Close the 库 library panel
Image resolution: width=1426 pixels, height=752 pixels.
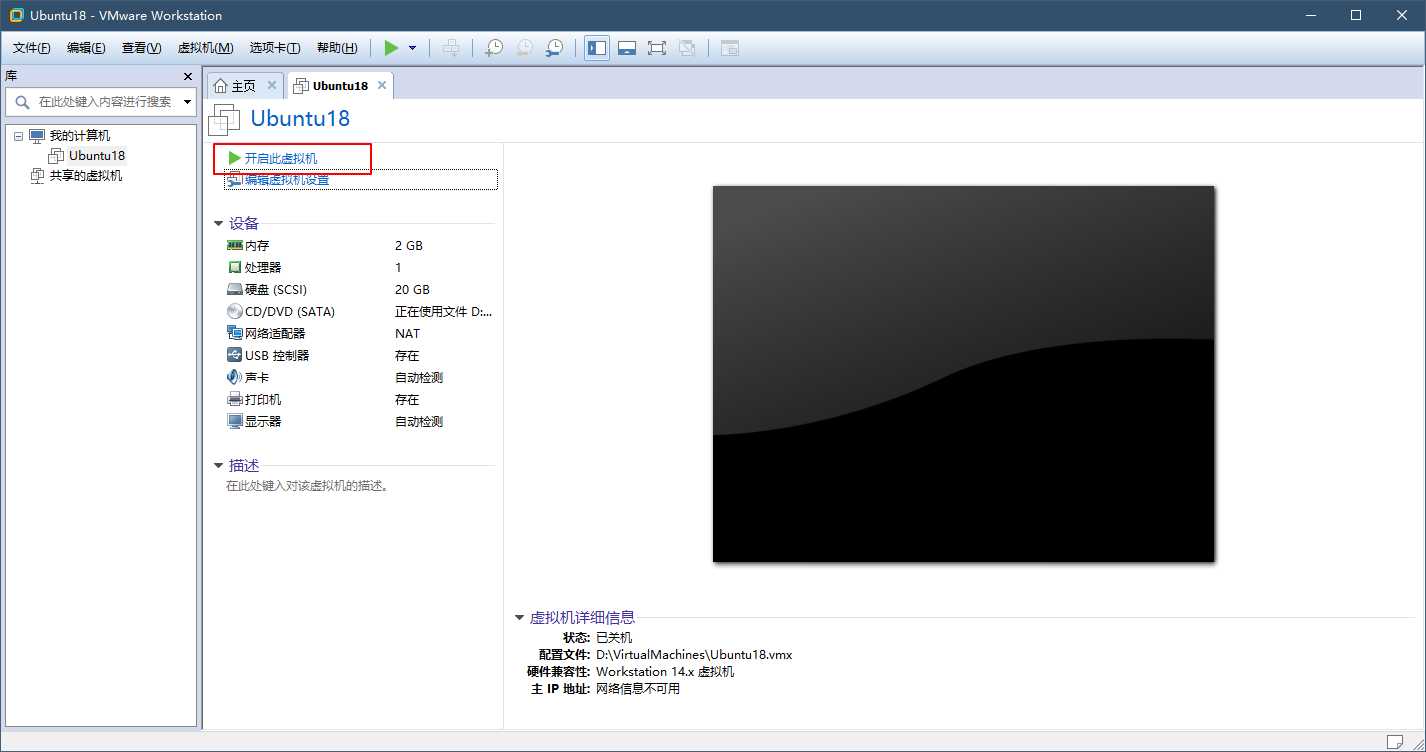(187, 76)
